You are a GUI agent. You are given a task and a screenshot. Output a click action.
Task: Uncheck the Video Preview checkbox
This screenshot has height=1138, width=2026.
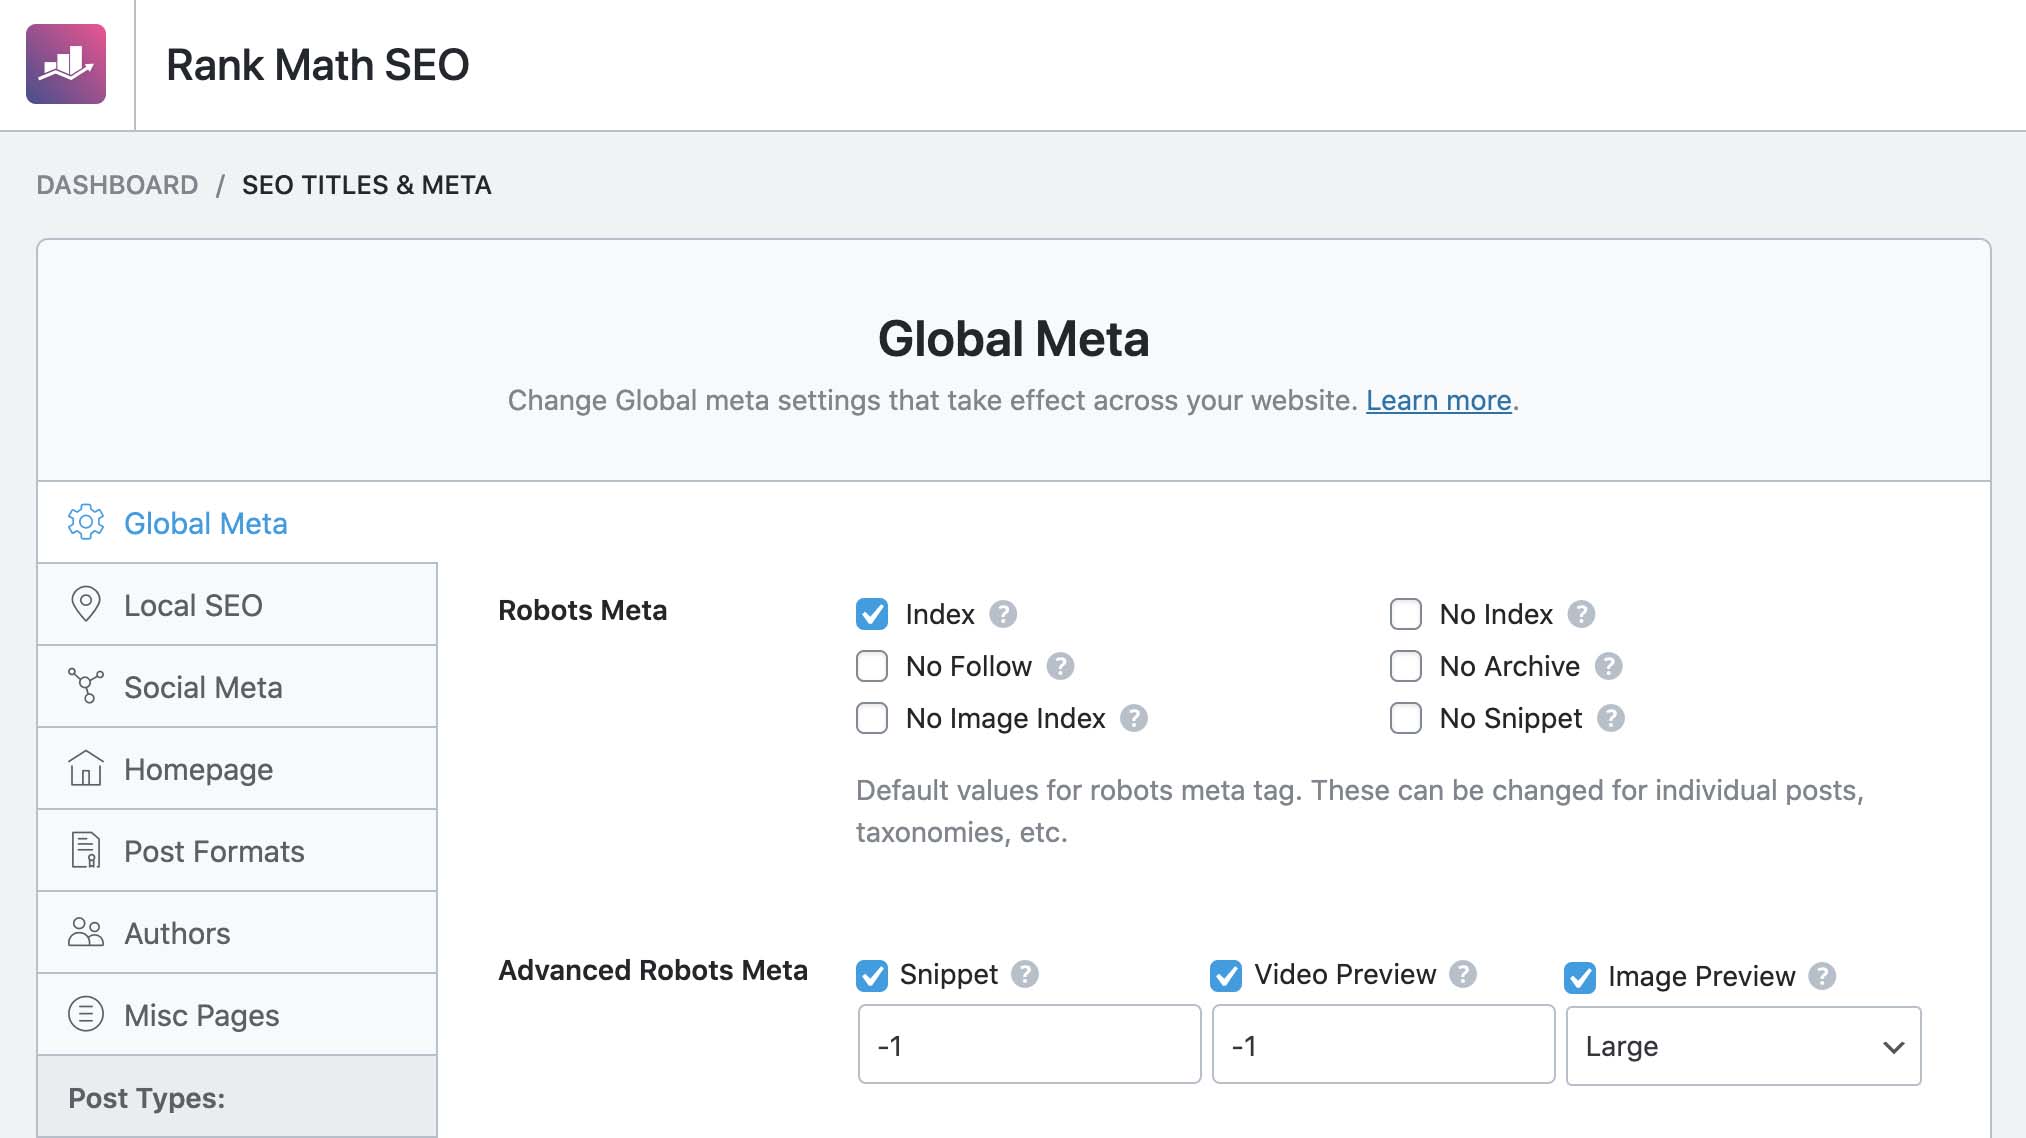point(1226,976)
